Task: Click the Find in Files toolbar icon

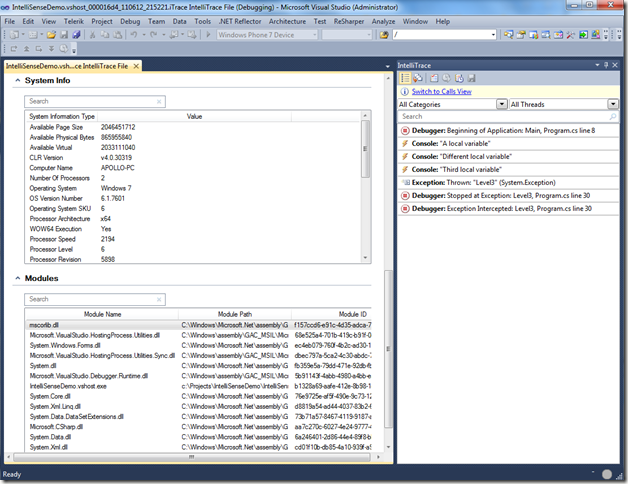Action: [x=385, y=35]
